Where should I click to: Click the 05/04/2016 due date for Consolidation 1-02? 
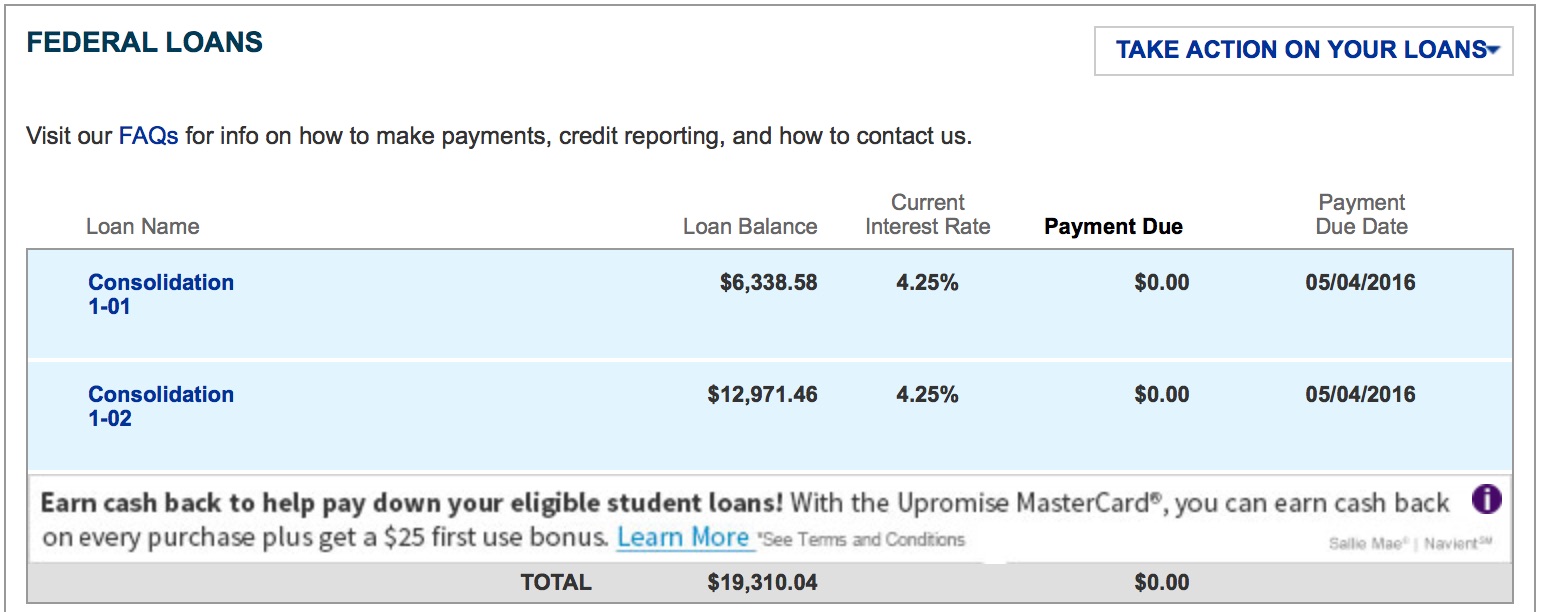coord(1360,395)
